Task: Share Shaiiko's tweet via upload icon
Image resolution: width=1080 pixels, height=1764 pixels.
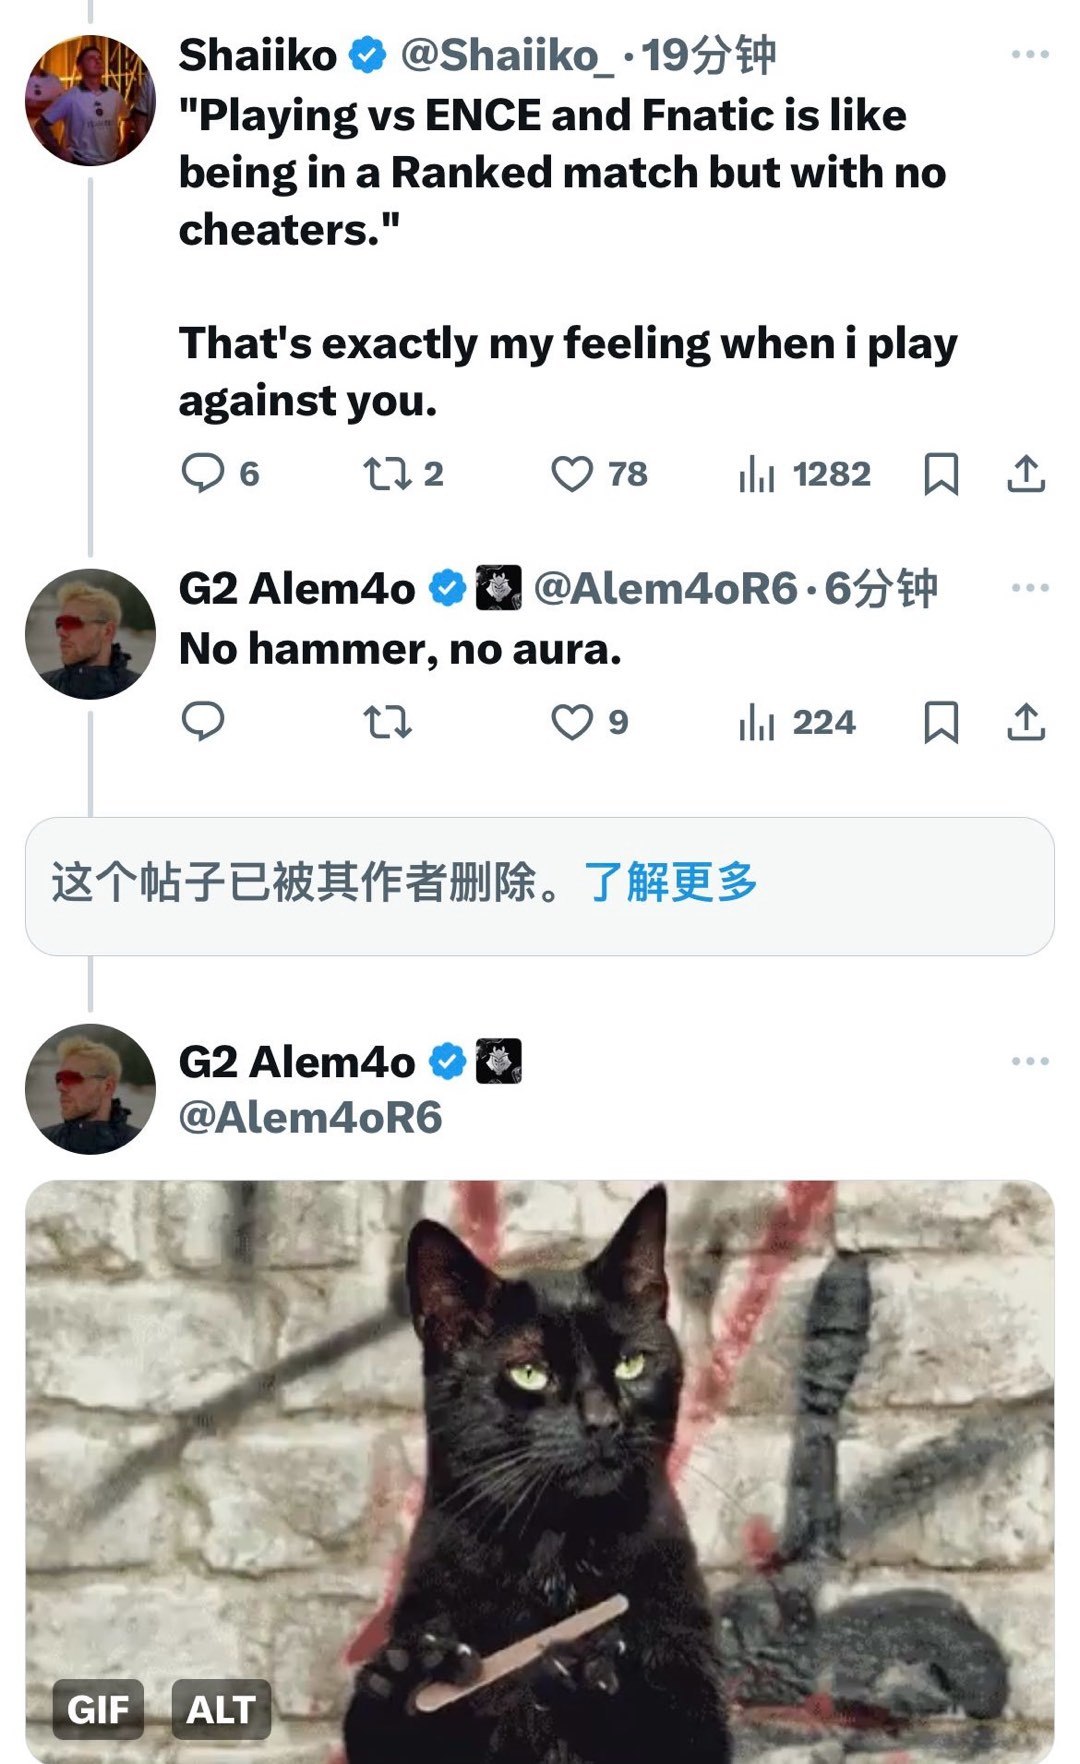Action: point(1026,474)
